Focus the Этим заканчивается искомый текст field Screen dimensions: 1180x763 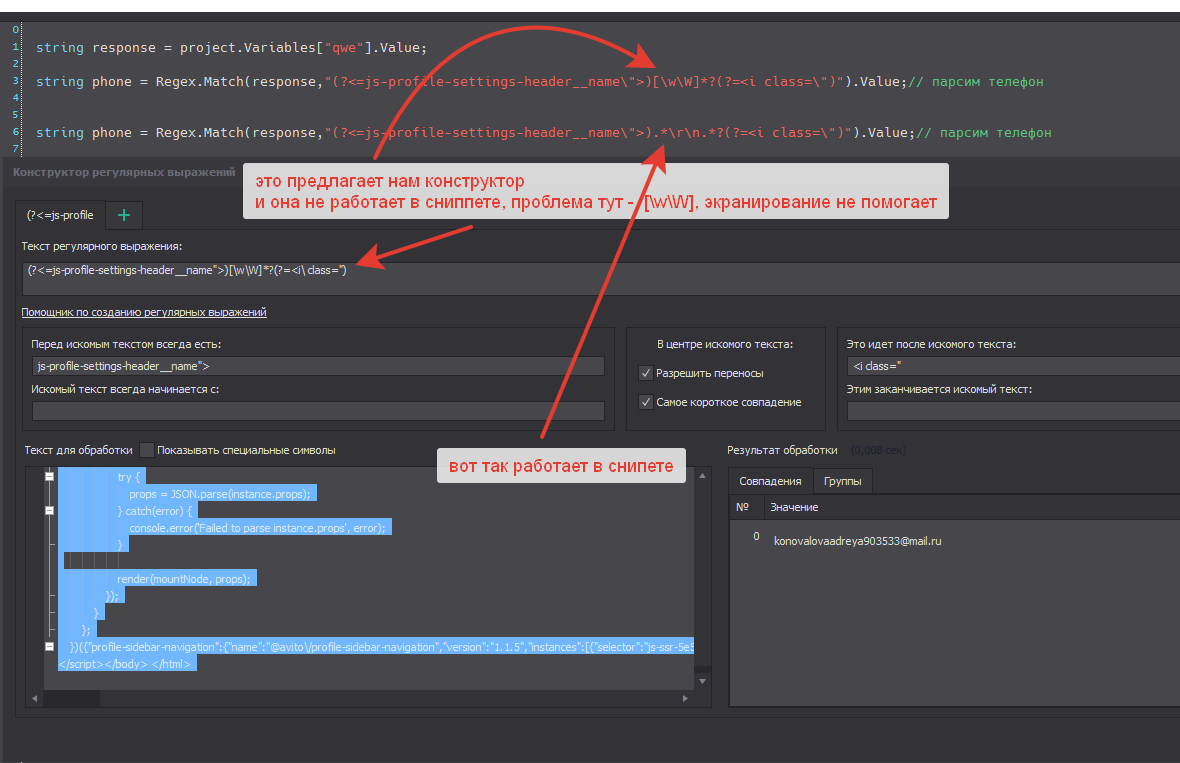pos(1014,411)
